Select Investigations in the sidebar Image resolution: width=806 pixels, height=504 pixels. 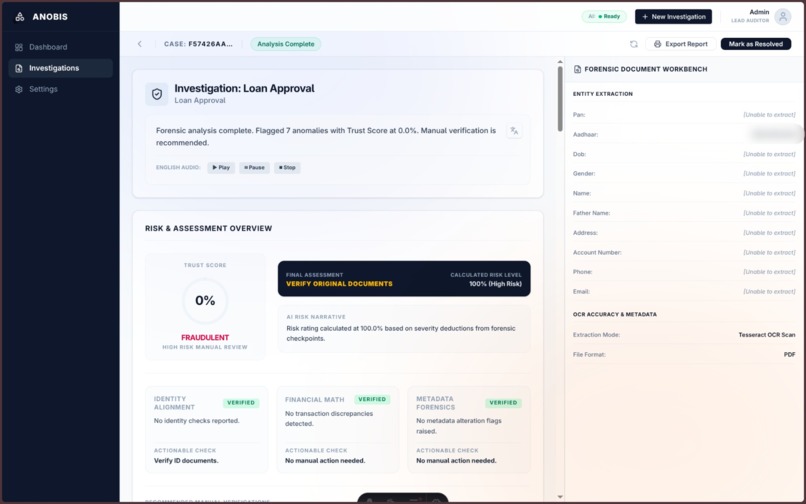[x=61, y=68]
